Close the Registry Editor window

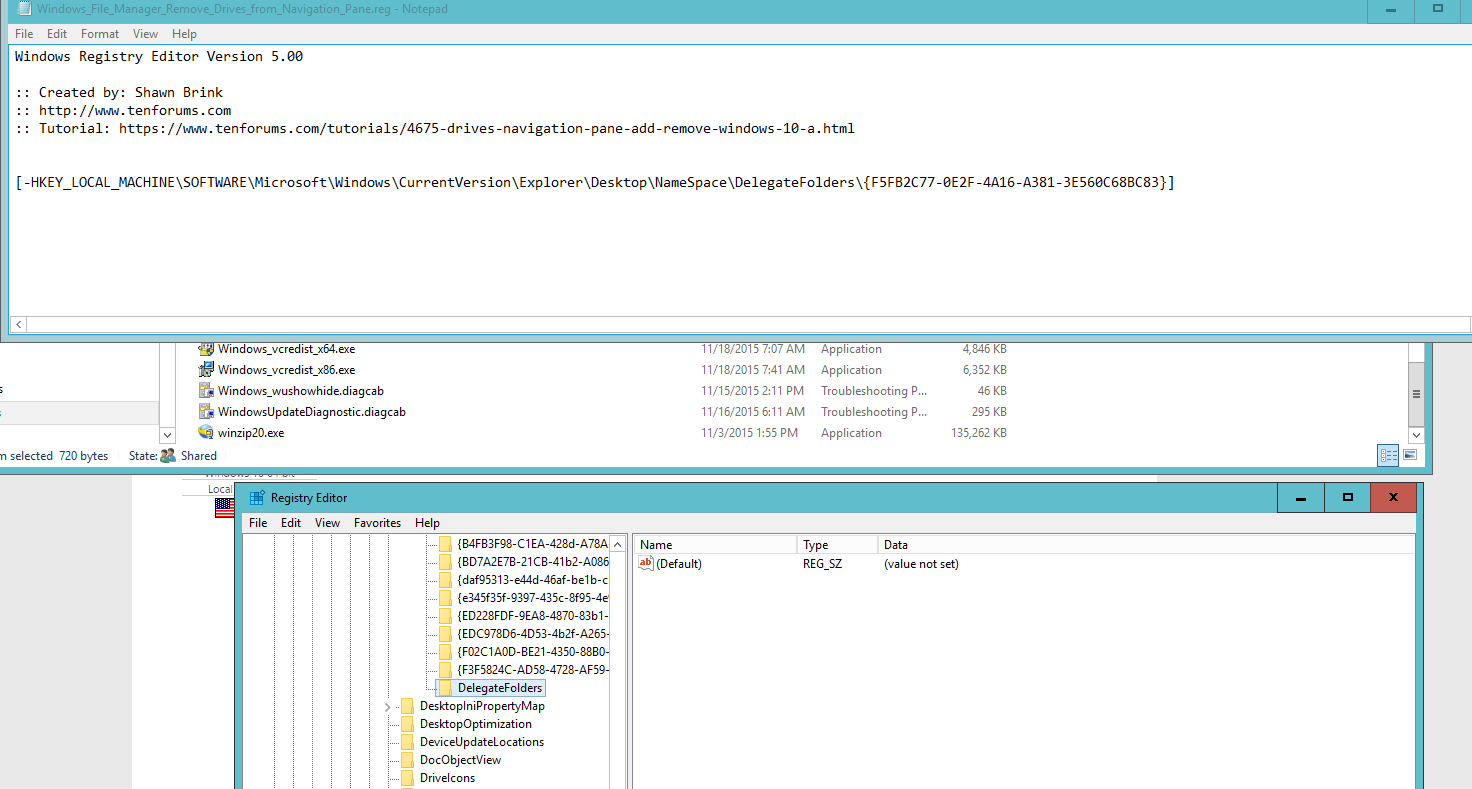1393,498
